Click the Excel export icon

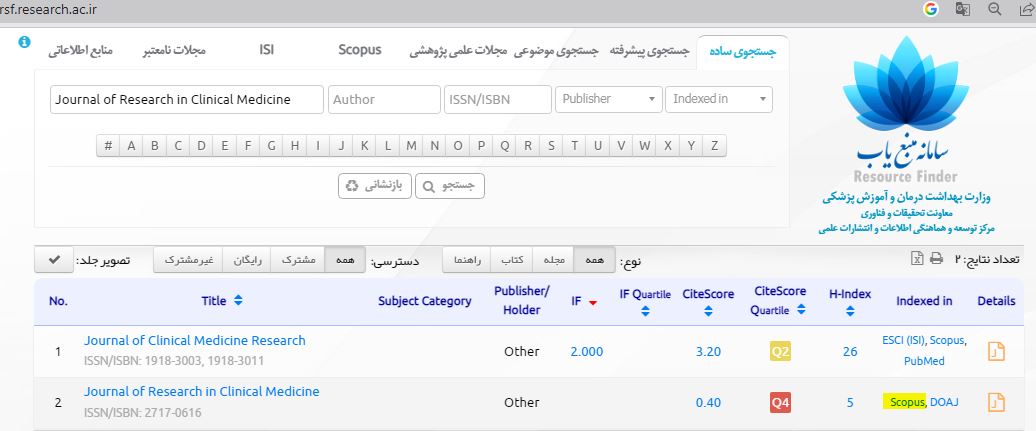click(916, 259)
